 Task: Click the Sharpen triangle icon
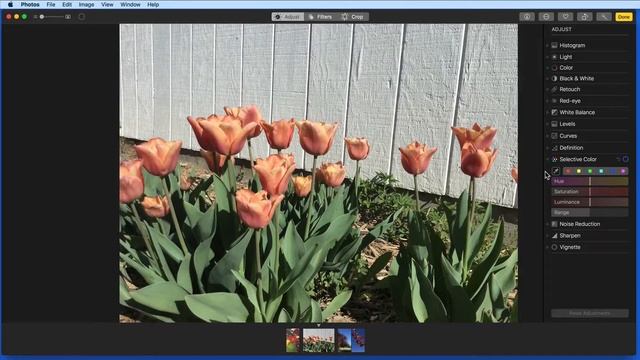click(x=554, y=236)
